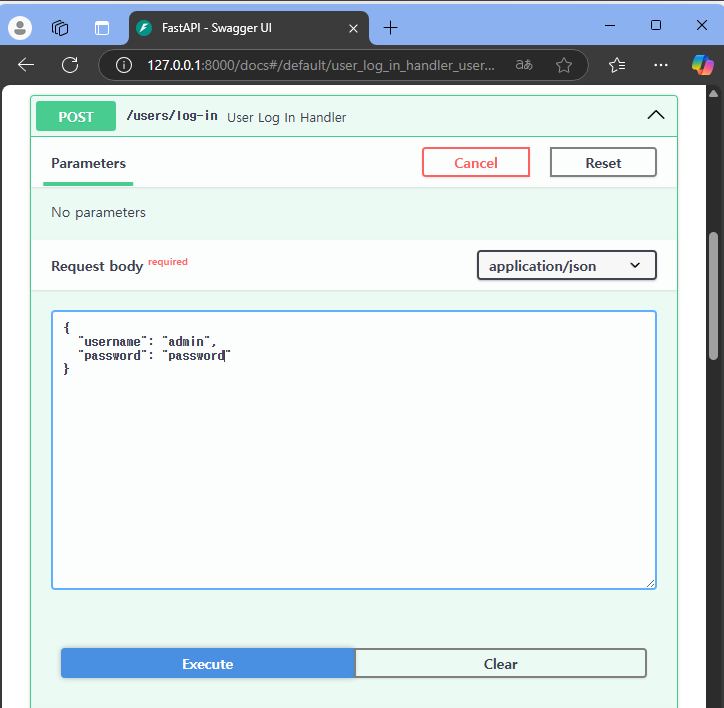Execute the log-in request
This screenshot has width=724, height=708.
tap(208, 664)
